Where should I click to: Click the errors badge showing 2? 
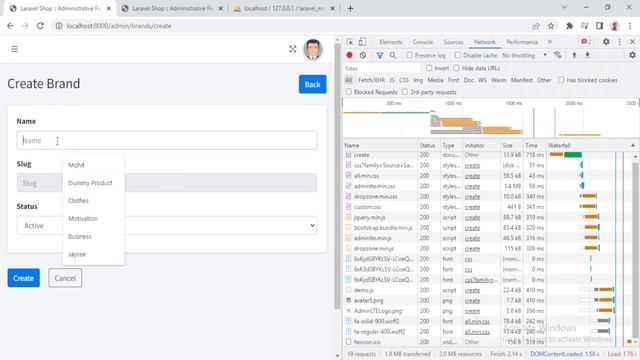586,42
